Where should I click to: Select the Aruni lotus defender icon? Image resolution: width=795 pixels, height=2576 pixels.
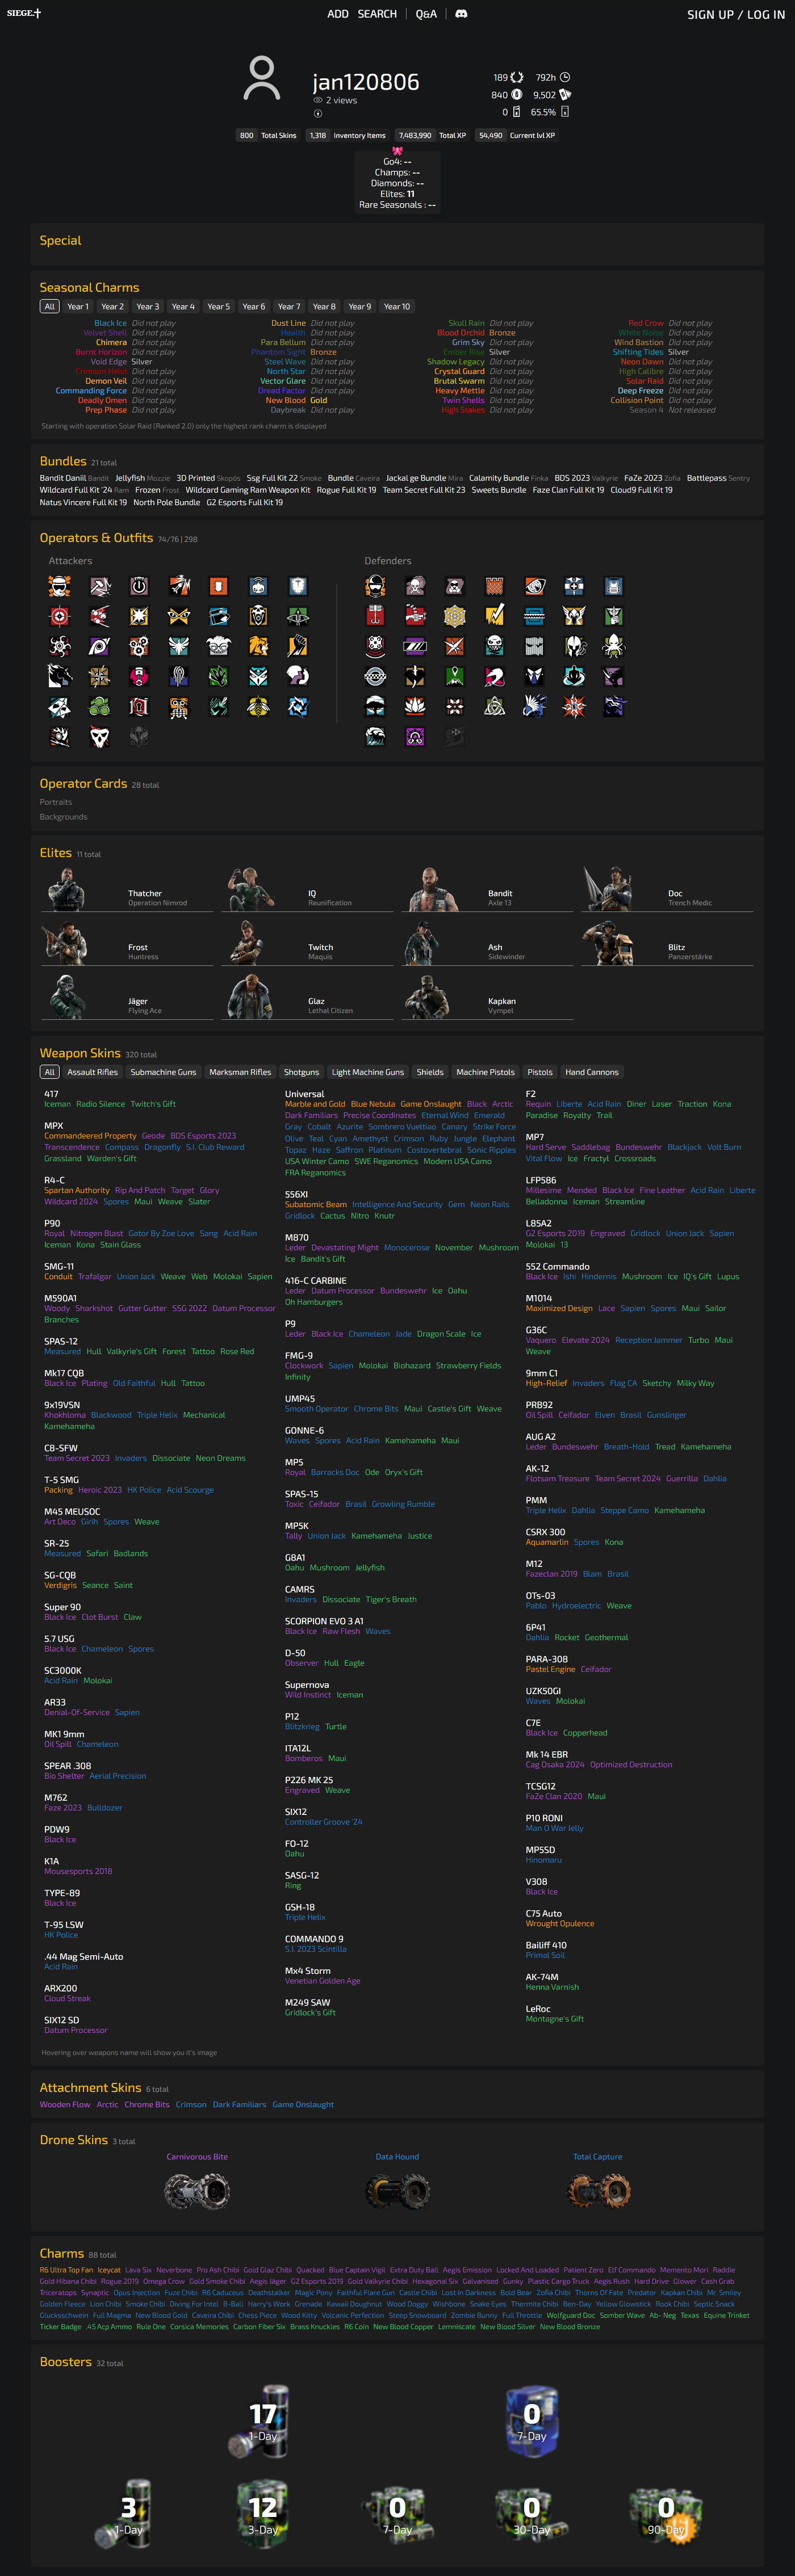[x=415, y=706]
